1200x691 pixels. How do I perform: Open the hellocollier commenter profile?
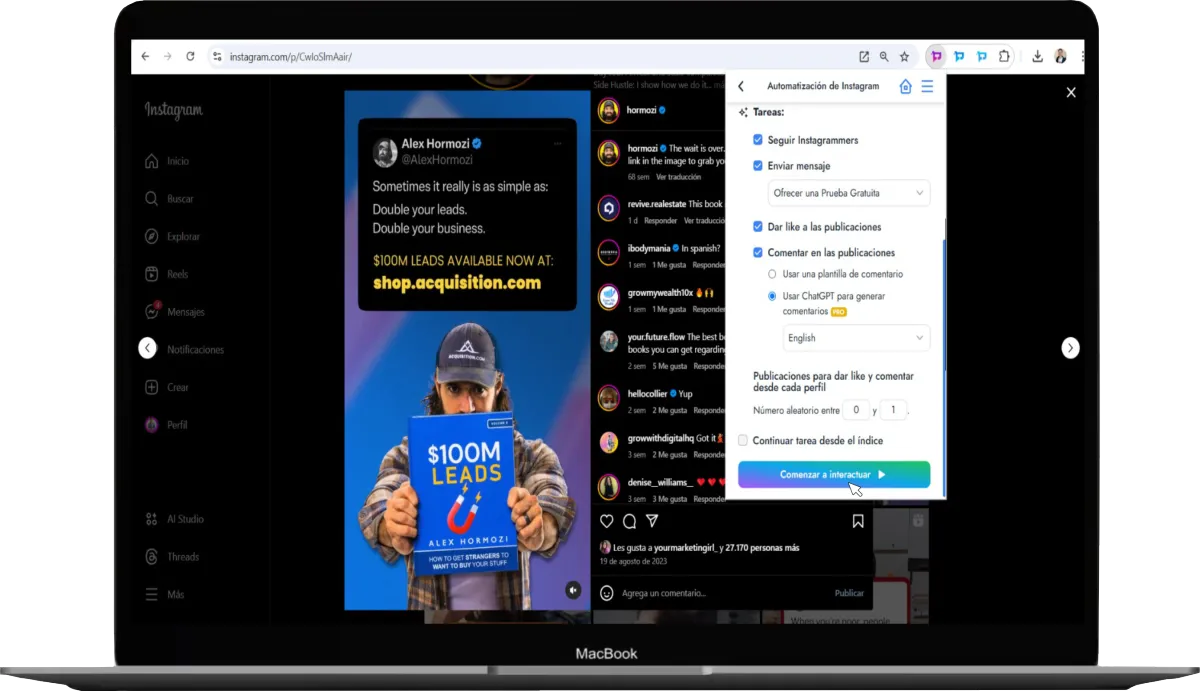[x=648, y=394]
